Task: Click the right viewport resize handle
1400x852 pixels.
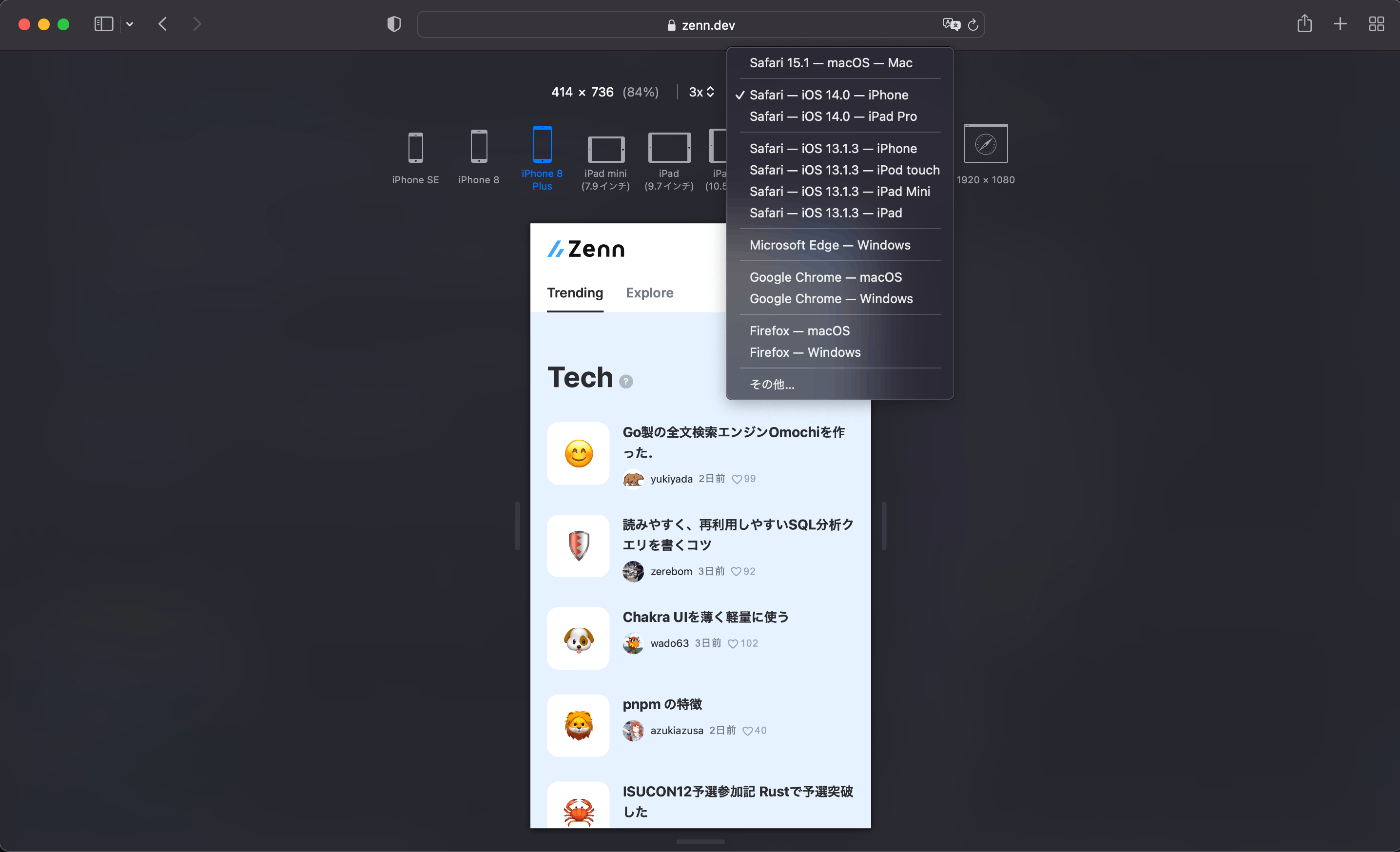Action: click(884, 526)
